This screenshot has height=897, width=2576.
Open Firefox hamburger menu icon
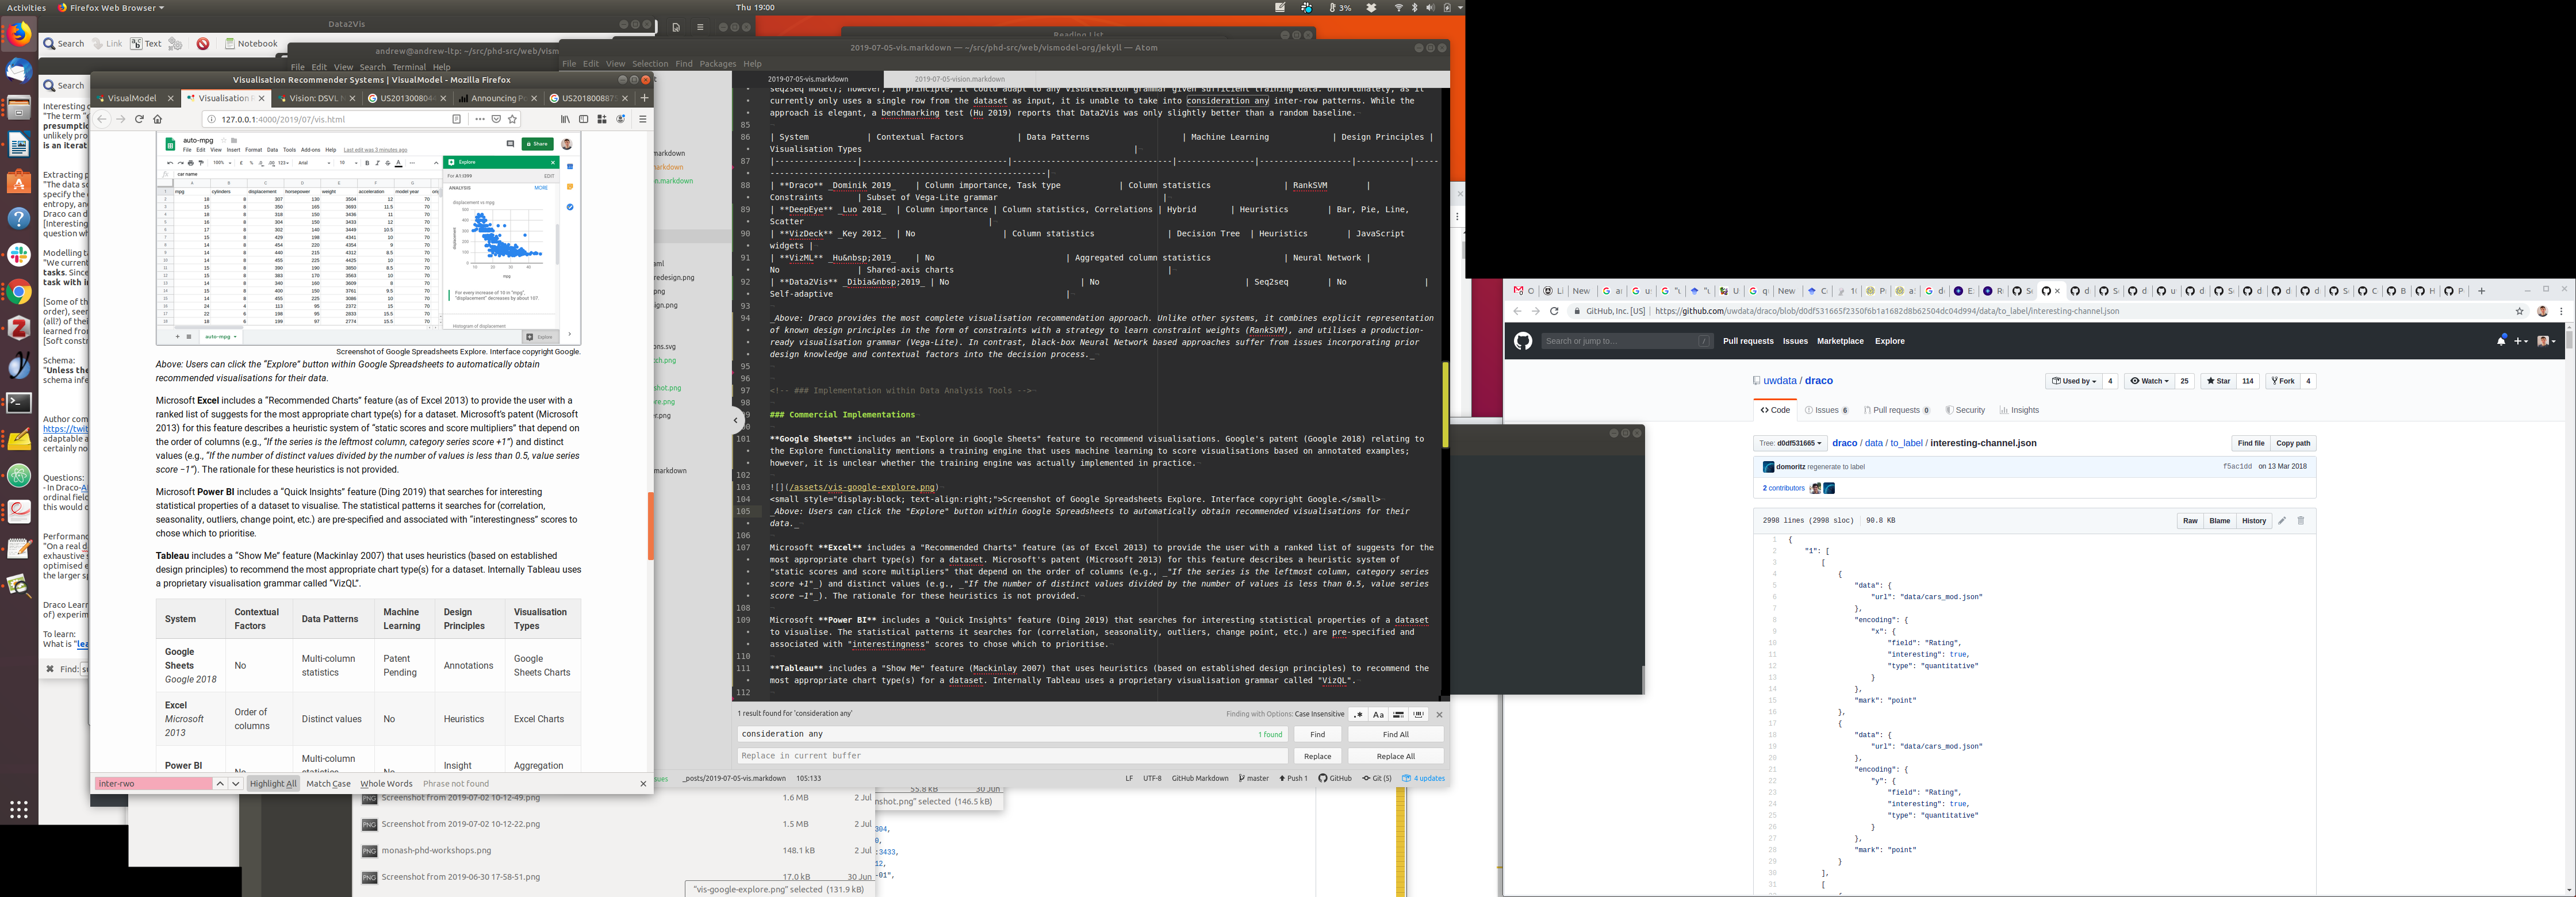coord(643,119)
